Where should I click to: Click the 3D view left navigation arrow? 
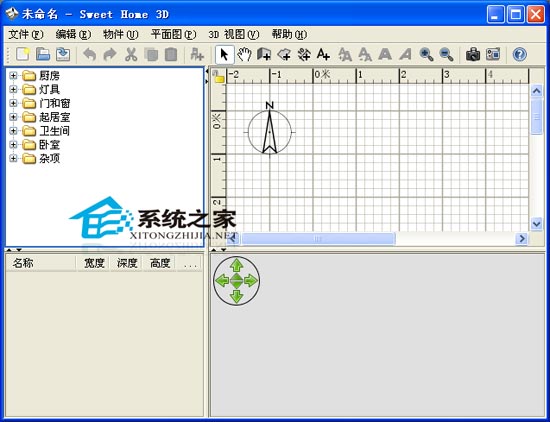click(x=222, y=281)
